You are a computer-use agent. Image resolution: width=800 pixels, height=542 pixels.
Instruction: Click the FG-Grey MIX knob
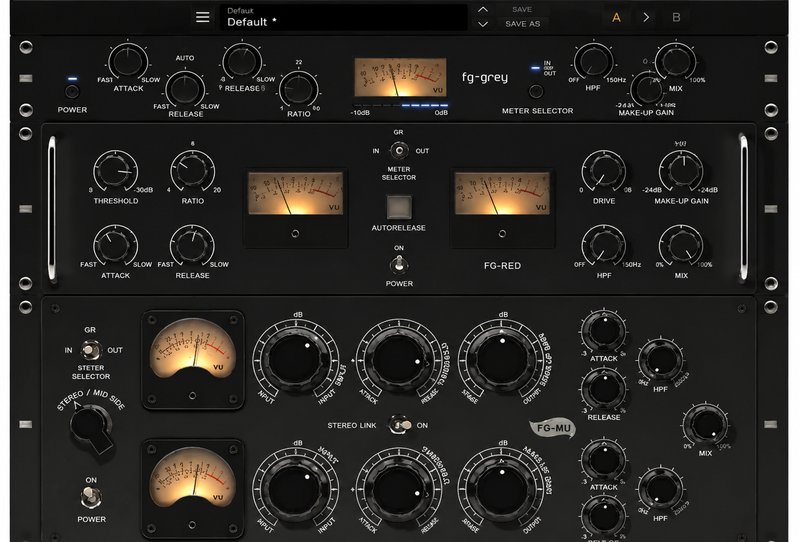point(675,61)
